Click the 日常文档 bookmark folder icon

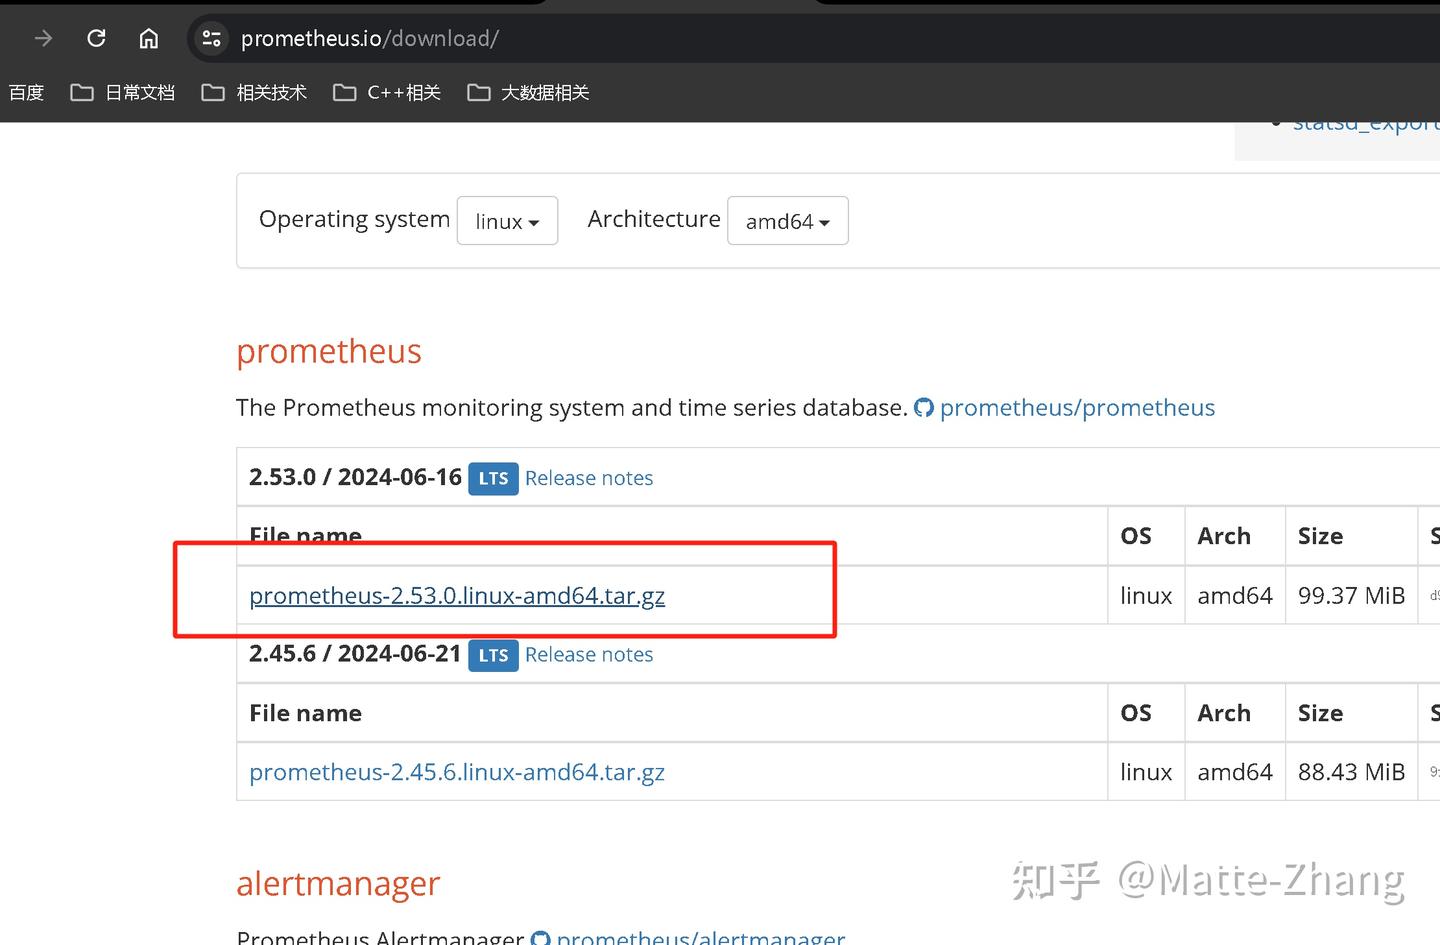[81, 92]
